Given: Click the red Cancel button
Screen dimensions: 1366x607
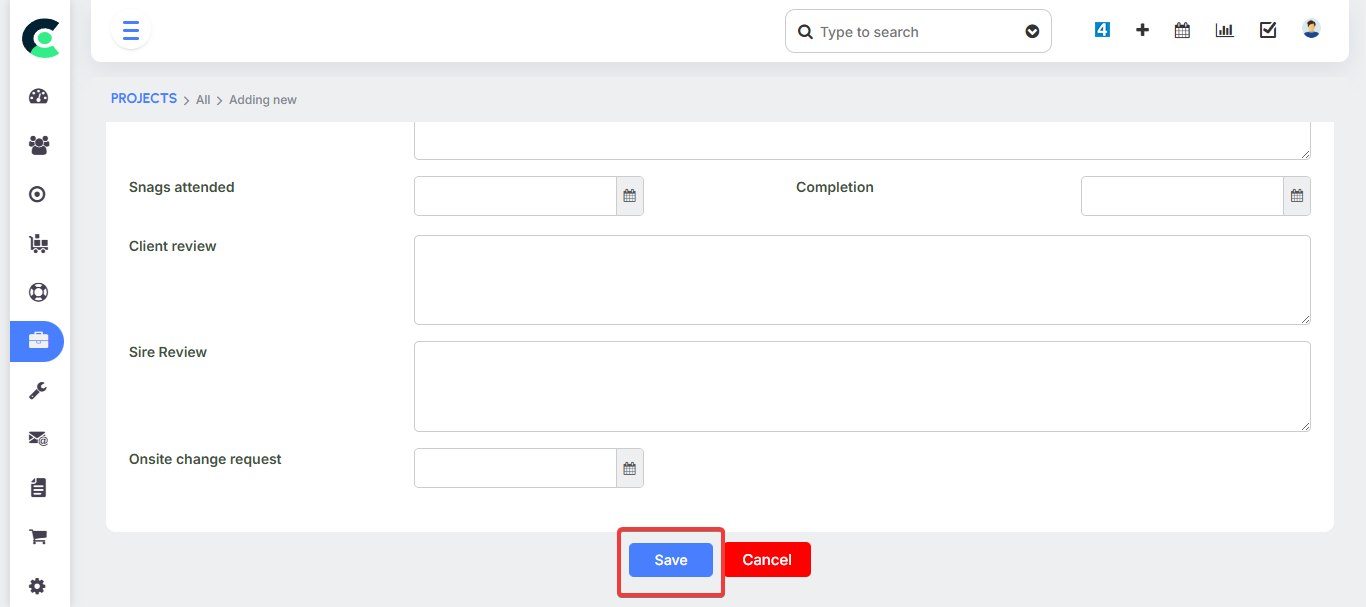Looking at the screenshot, I should (x=767, y=560).
